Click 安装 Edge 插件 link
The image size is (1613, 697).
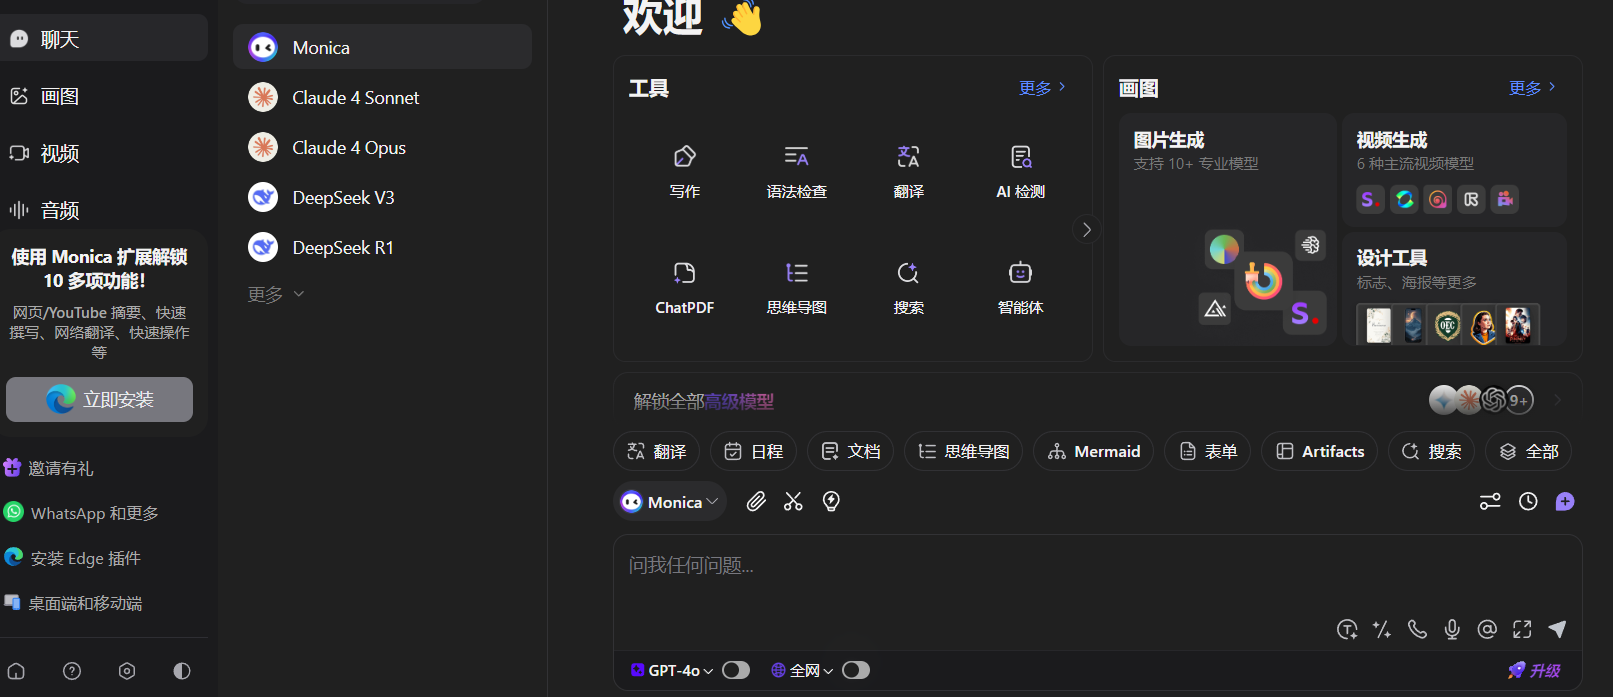coord(72,558)
